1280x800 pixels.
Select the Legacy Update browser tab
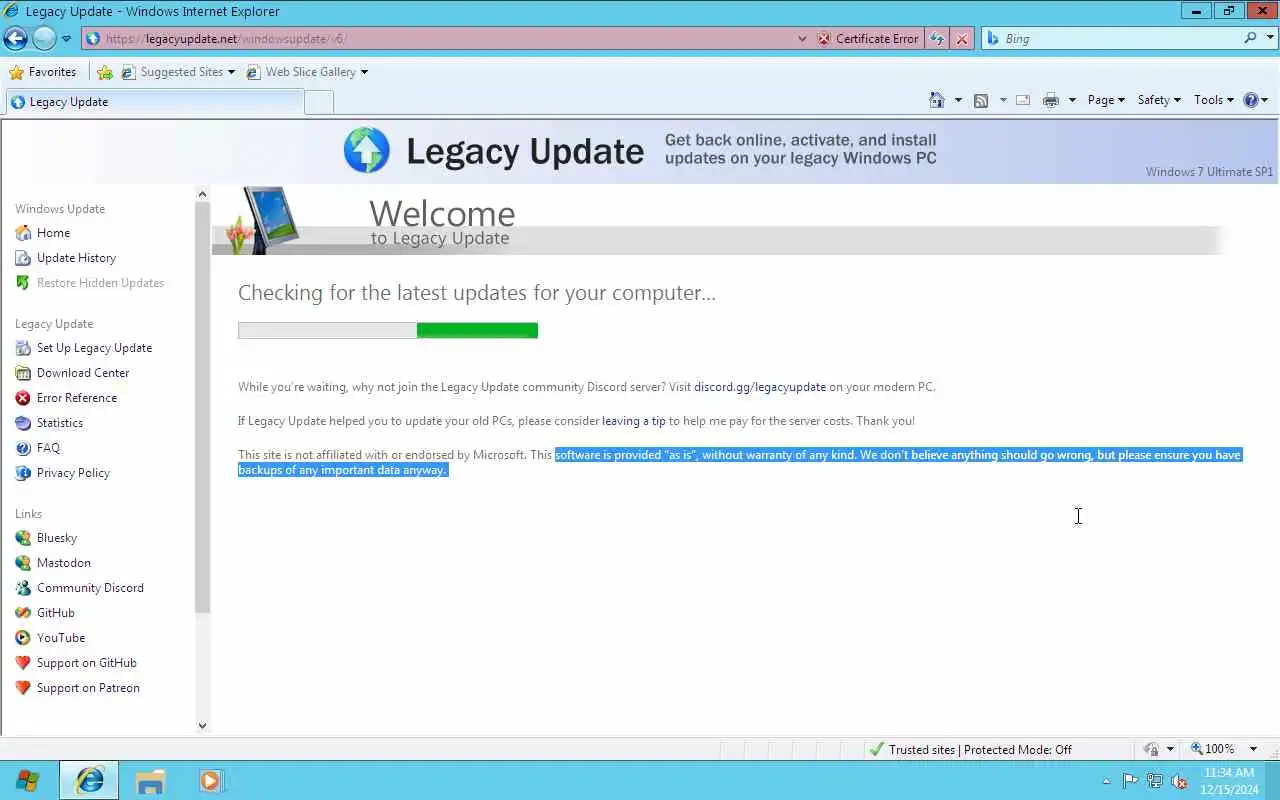click(x=154, y=102)
